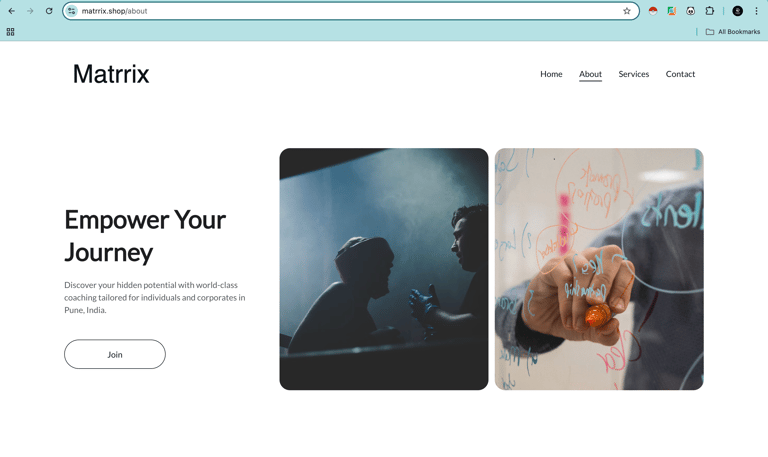Click the browser forward arrow
768x457 pixels.
click(30, 11)
